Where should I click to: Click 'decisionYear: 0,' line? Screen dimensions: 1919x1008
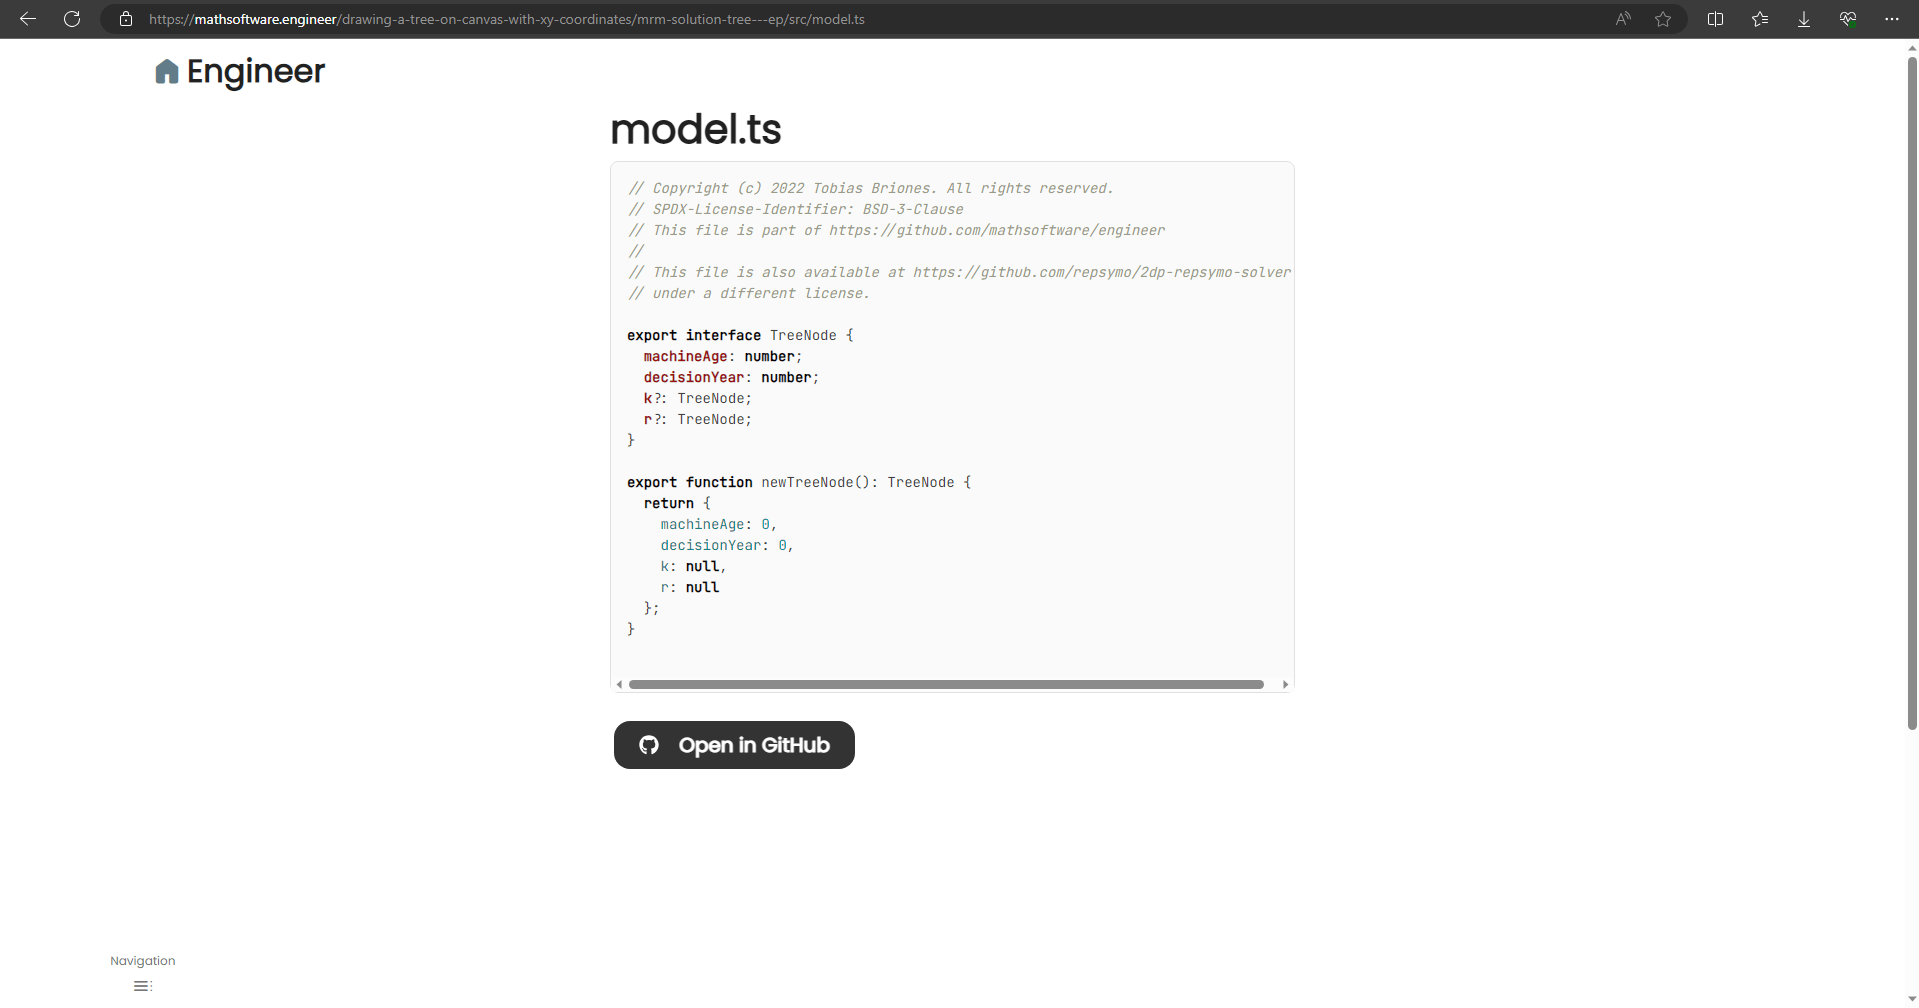click(x=727, y=545)
